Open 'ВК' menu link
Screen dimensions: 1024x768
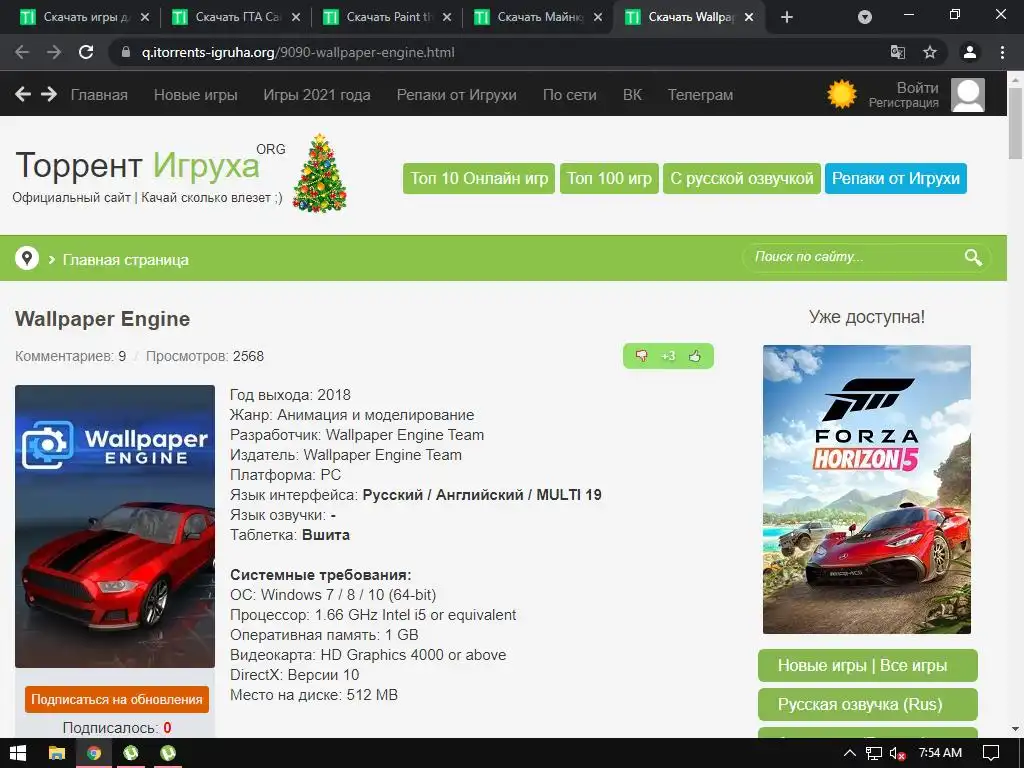[632, 95]
